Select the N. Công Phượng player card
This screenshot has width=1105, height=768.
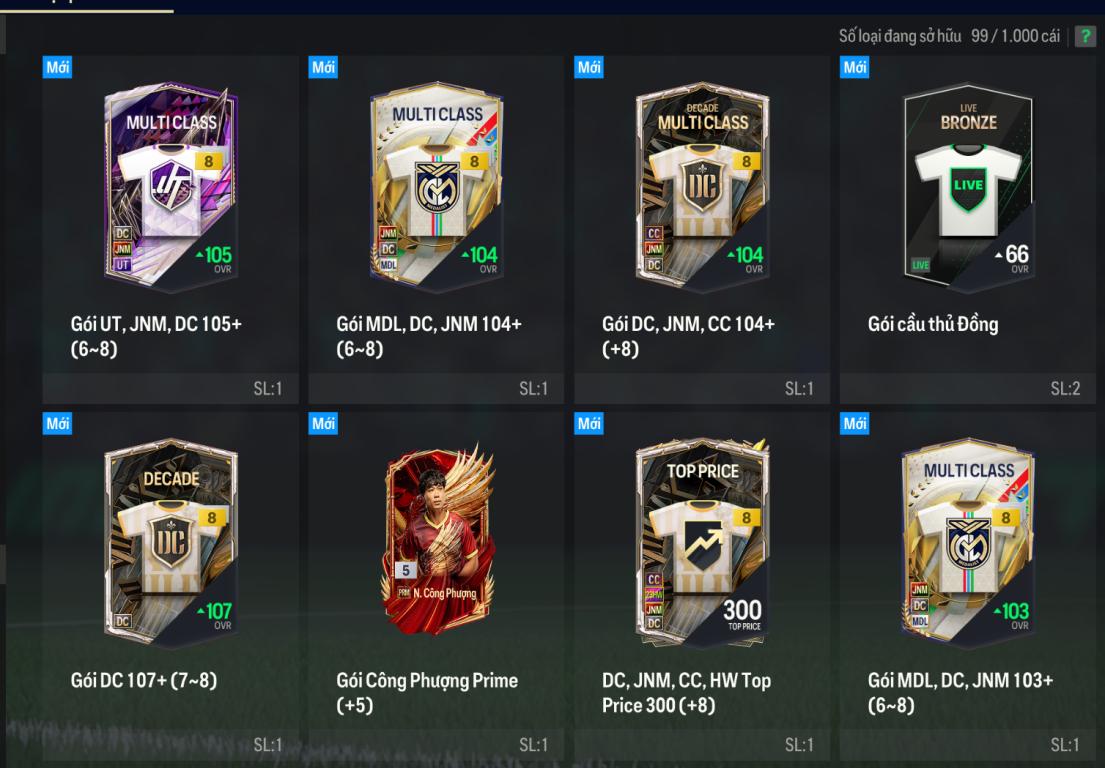pyautogui.click(x=438, y=539)
